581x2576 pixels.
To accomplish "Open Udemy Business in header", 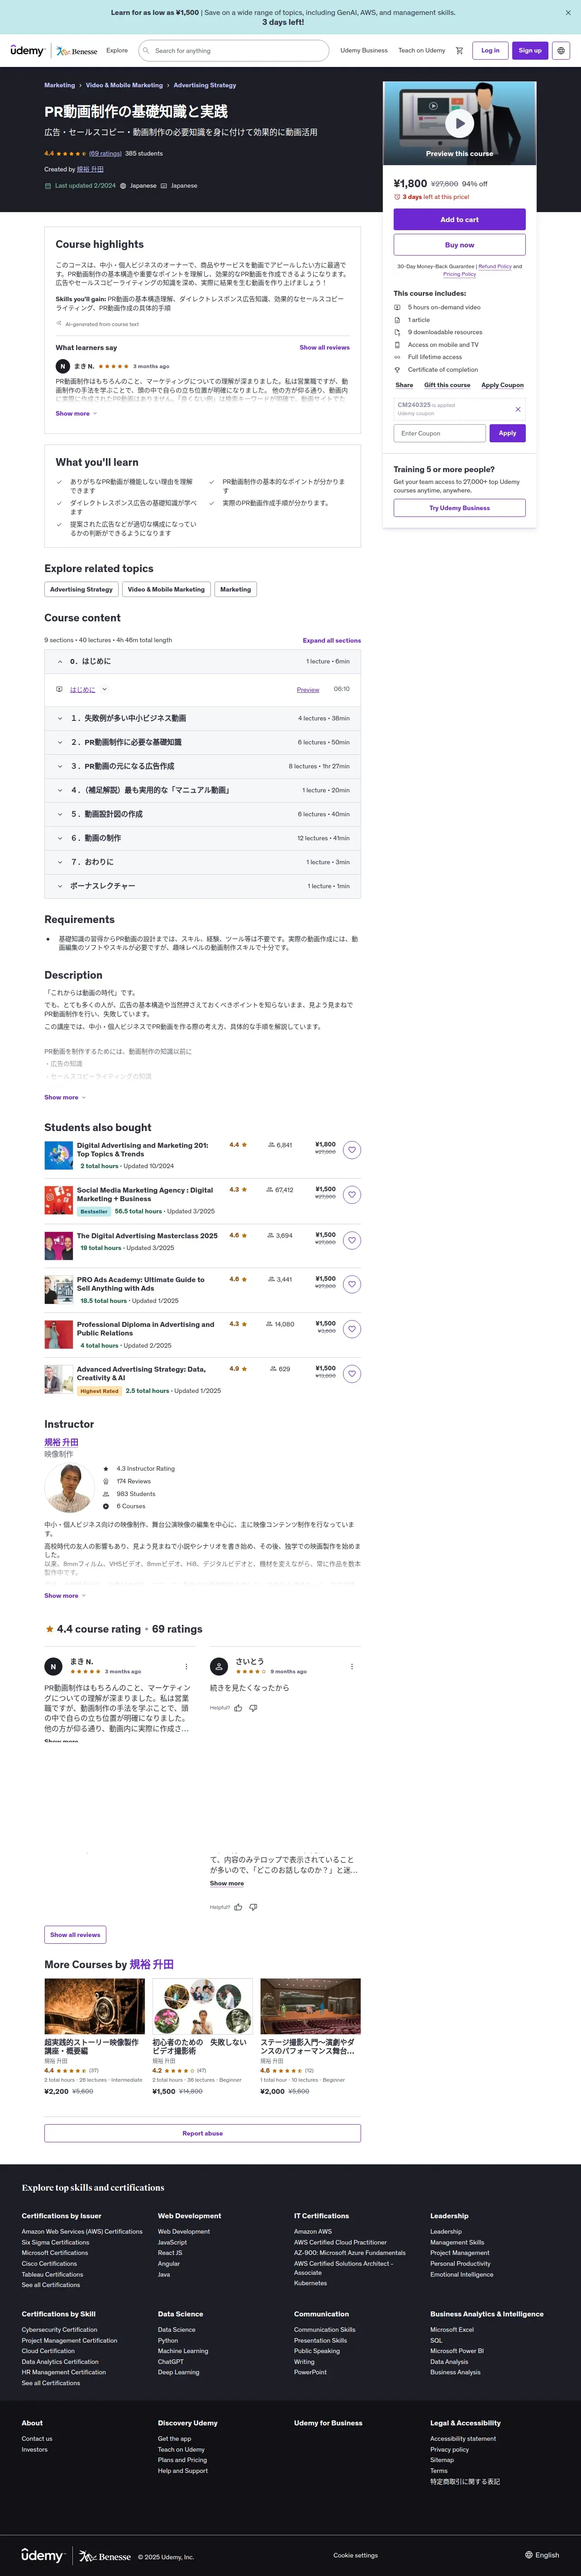I will (364, 50).
